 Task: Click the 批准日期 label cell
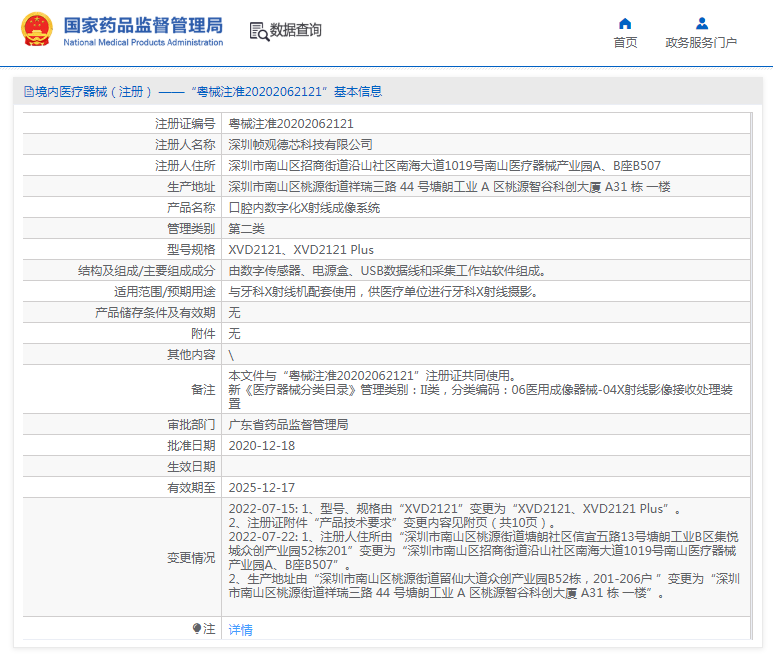click(x=122, y=446)
